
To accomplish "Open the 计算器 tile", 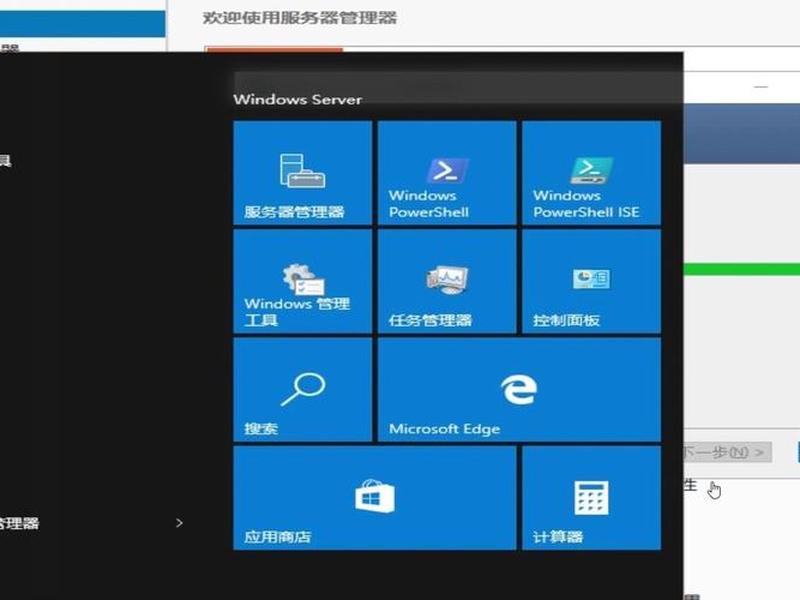I will pyautogui.click(x=591, y=498).
